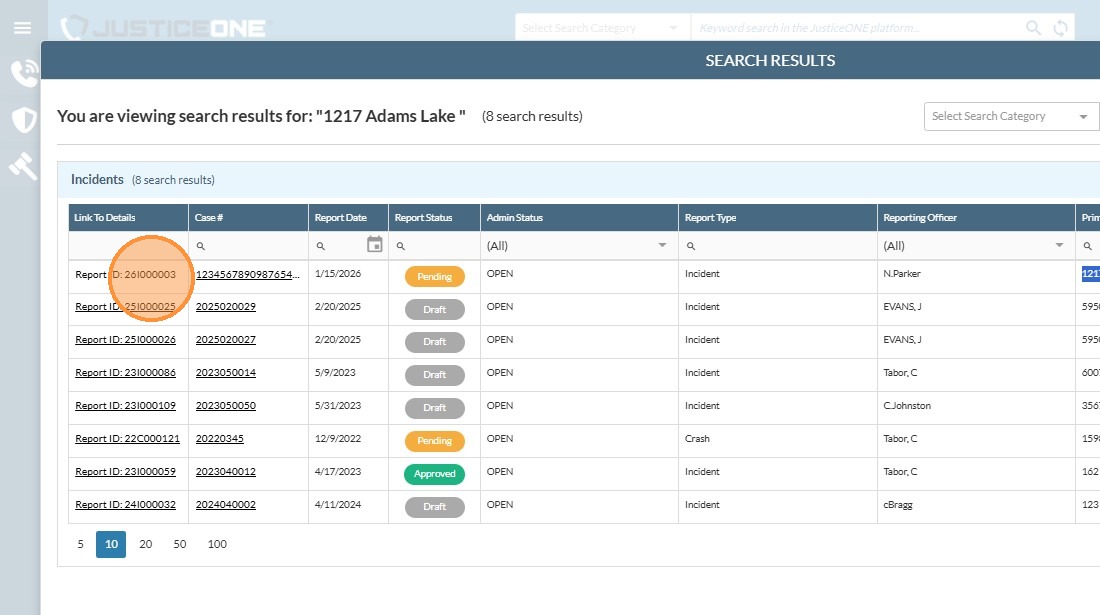Click the Report Type filter search icon
The image size is (1100, 615).
tap(691, 246)
